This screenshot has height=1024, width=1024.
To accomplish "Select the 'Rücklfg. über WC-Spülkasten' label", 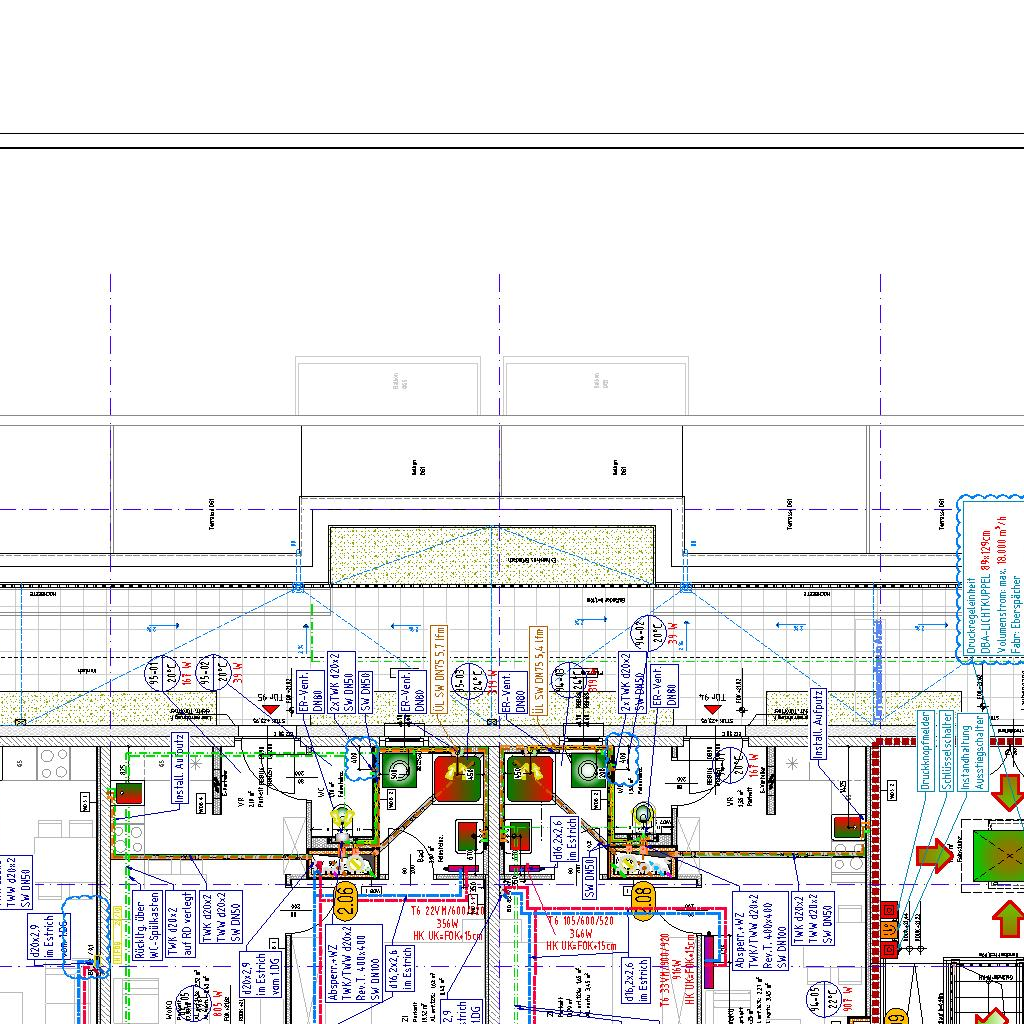I will (x=146, y=925).
